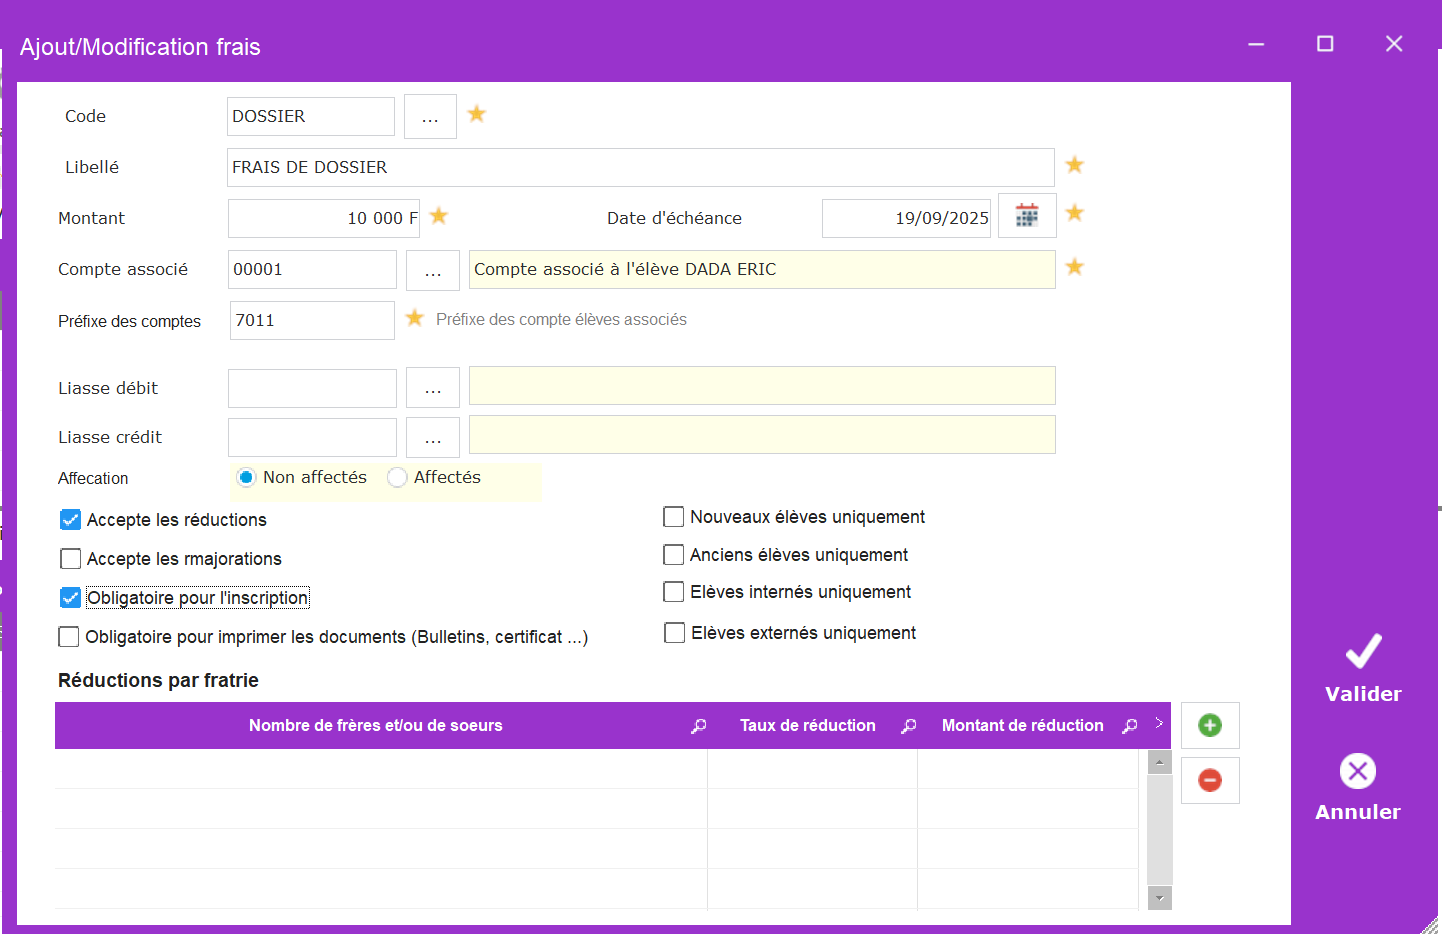This screenshot has height=939, width=1442.
Task: Open the Code browse ellipsis button
Action: click(430, 117)
